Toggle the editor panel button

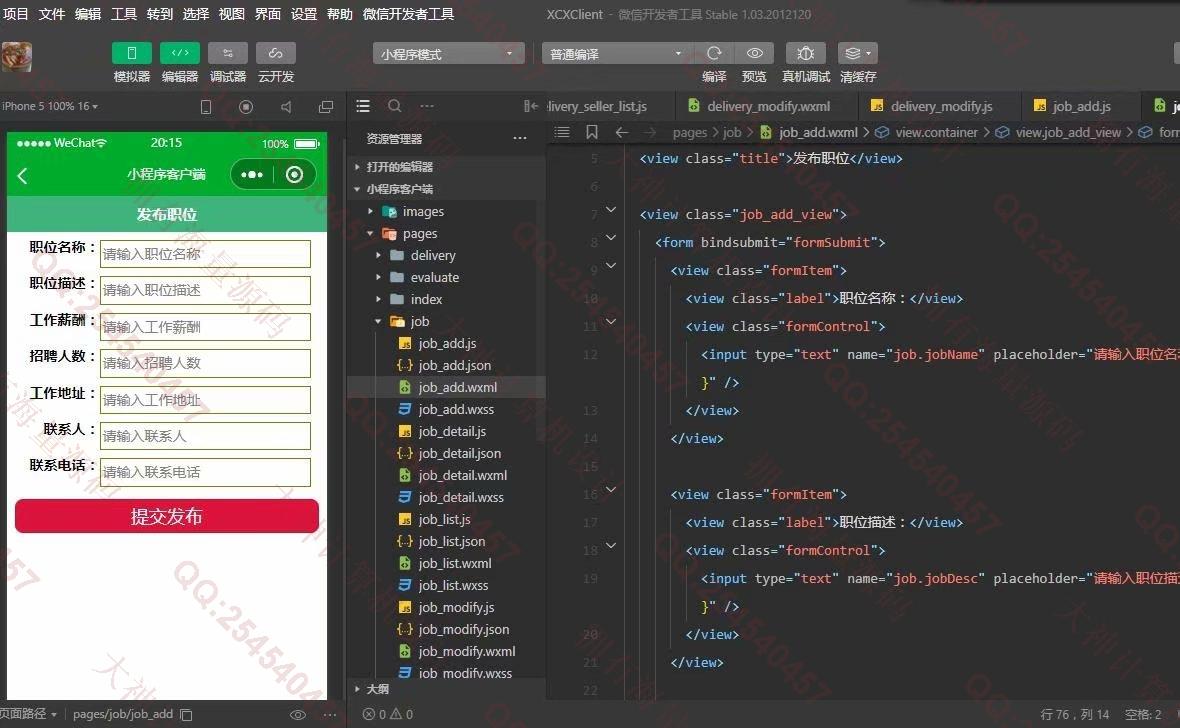(180, 53)
